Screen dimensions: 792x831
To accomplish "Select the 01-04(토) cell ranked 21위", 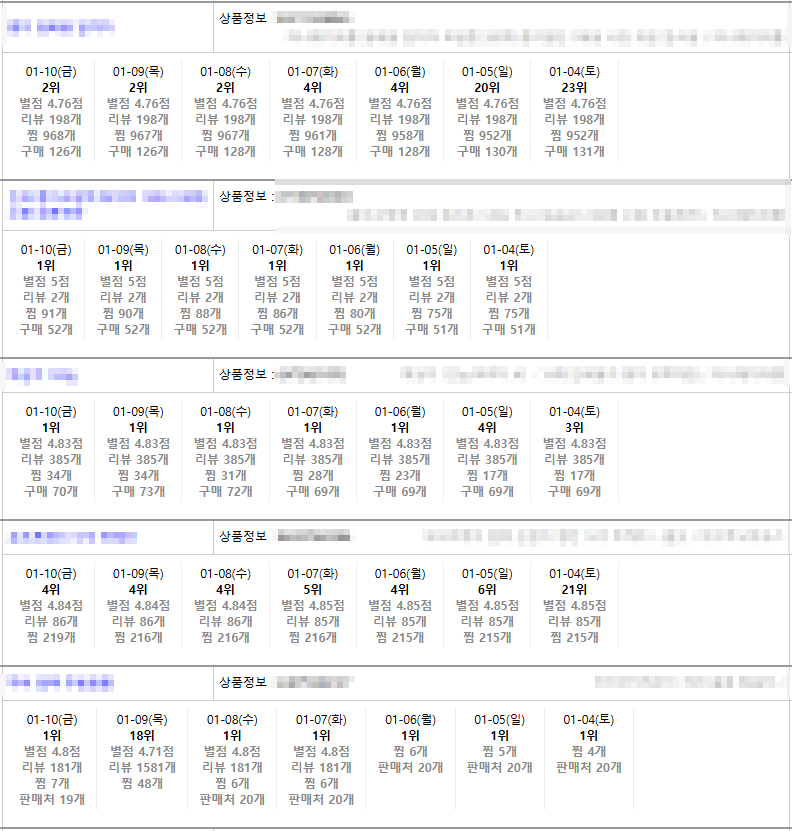I will click(x=574, y=605).
